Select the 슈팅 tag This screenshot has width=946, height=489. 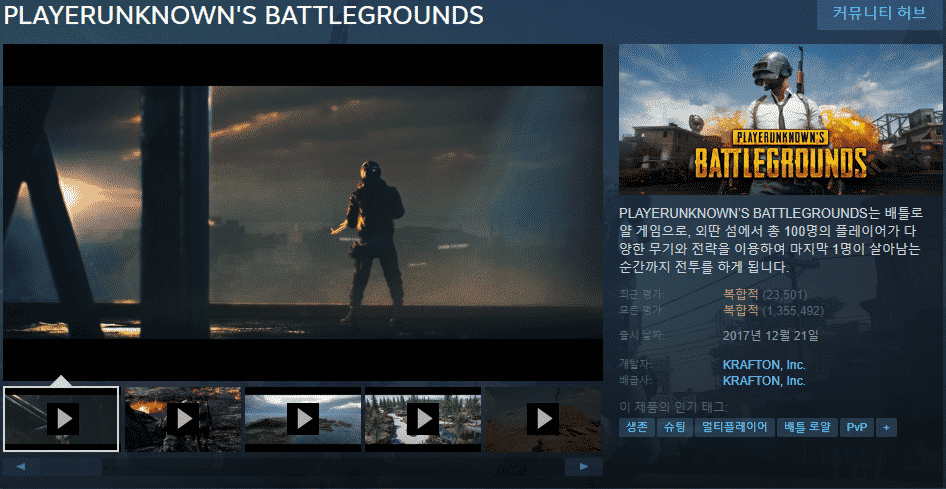(x=675, y=427)
